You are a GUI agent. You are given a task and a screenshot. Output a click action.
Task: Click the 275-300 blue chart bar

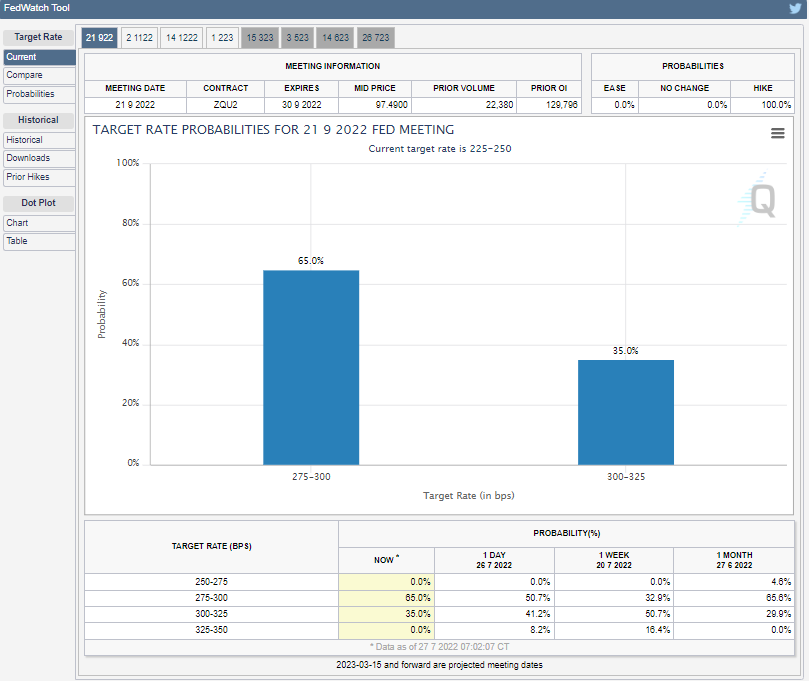click(311, 367)
